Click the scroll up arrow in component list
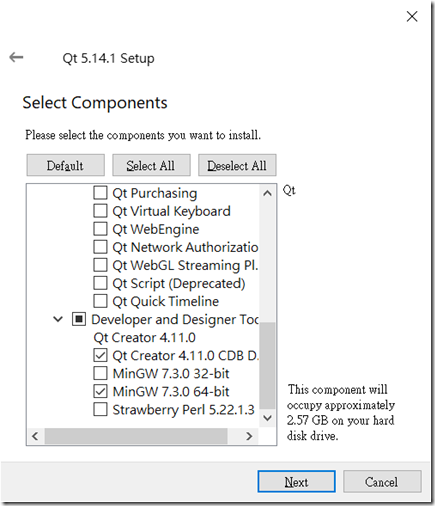This screenshot has height=506, width=435. [267, 193]
